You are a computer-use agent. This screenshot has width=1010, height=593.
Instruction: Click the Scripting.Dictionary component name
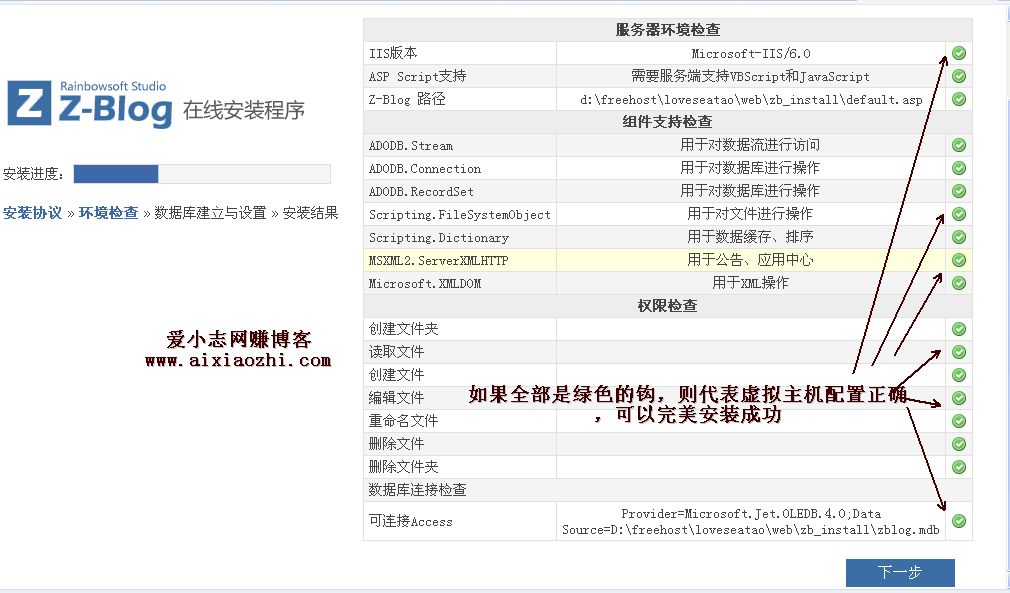[439, 238]
